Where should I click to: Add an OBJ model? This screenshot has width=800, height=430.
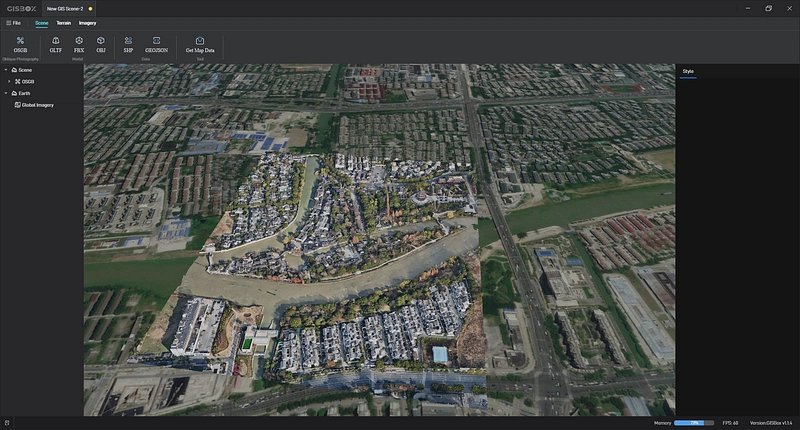(x=101, y=45)
